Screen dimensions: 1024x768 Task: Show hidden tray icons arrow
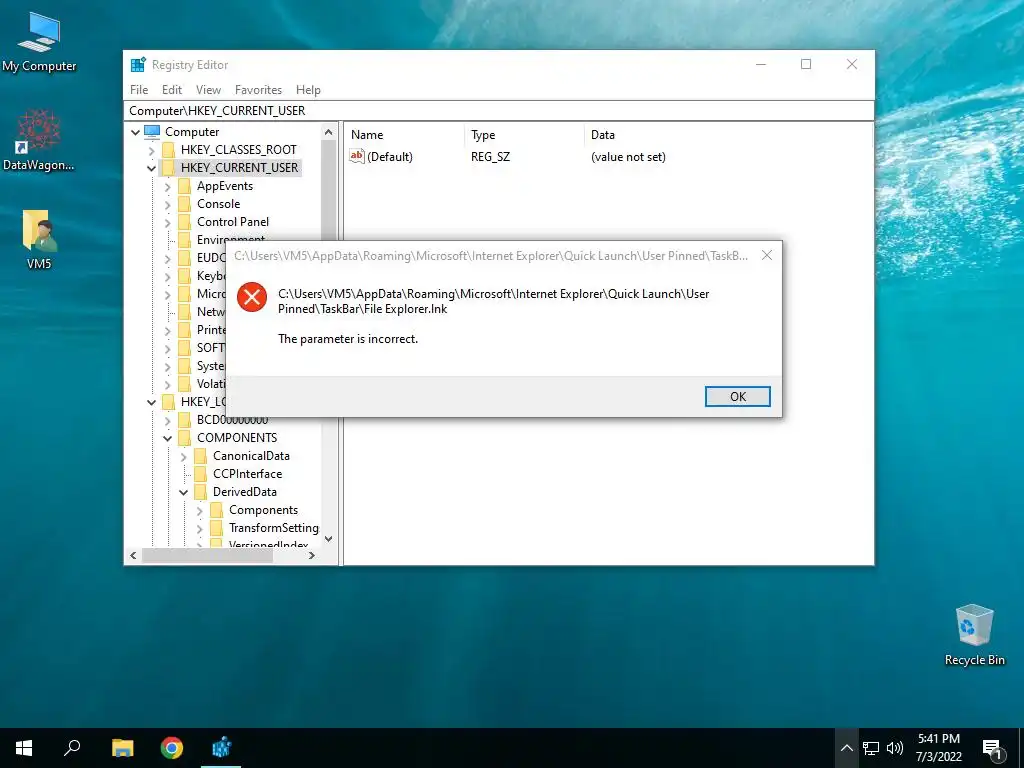[x=846, y=748]
